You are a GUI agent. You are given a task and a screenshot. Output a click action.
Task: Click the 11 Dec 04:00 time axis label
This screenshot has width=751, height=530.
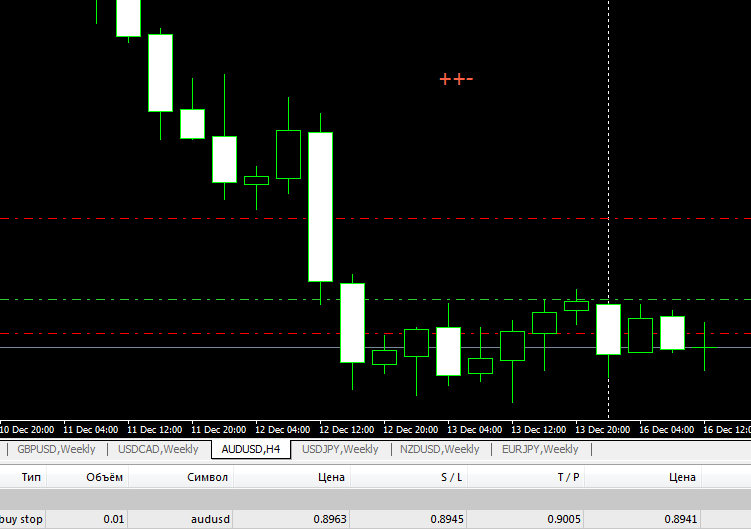click(91, 429)
